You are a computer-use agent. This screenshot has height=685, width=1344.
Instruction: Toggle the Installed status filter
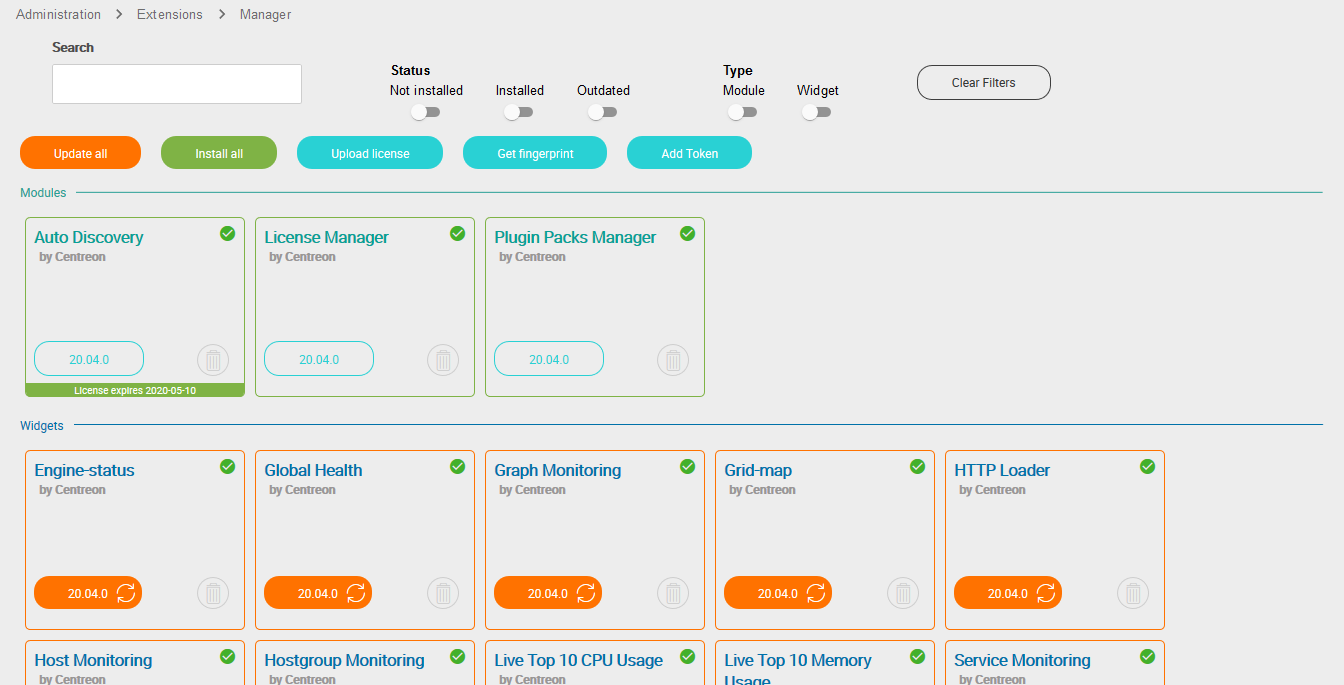coord(518,112)
